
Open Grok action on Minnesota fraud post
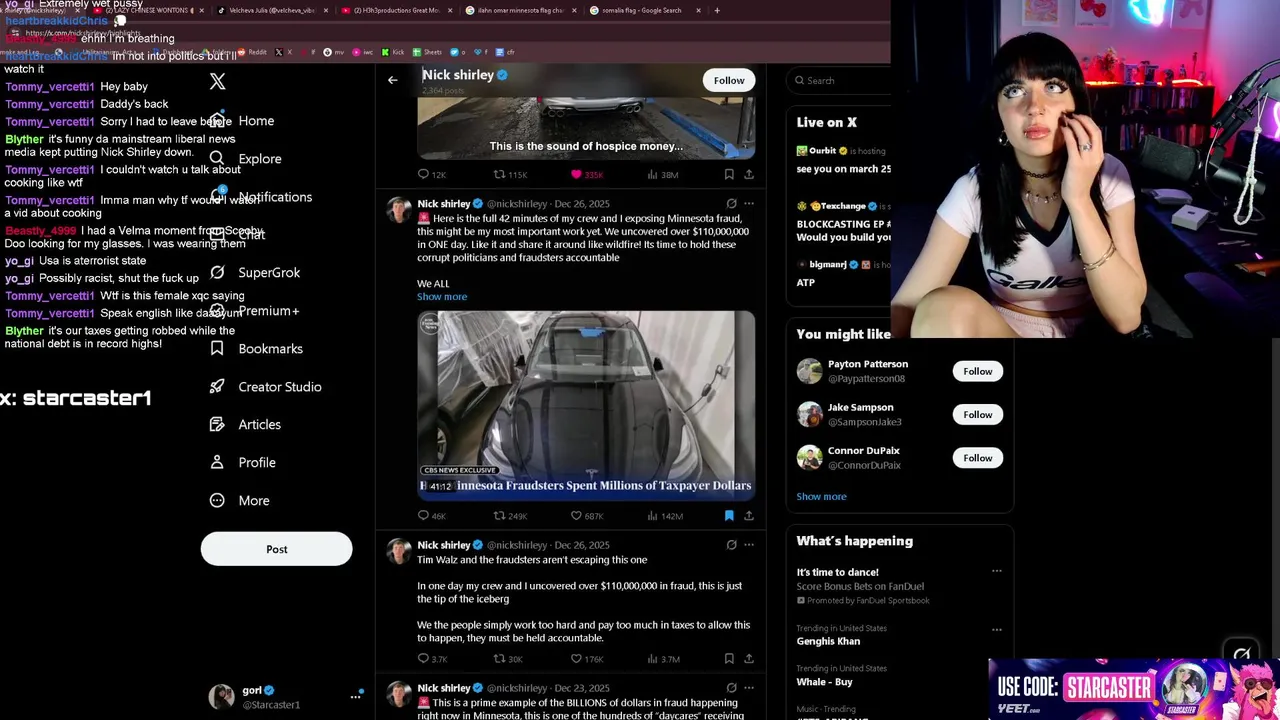click(x=731, y=204)
